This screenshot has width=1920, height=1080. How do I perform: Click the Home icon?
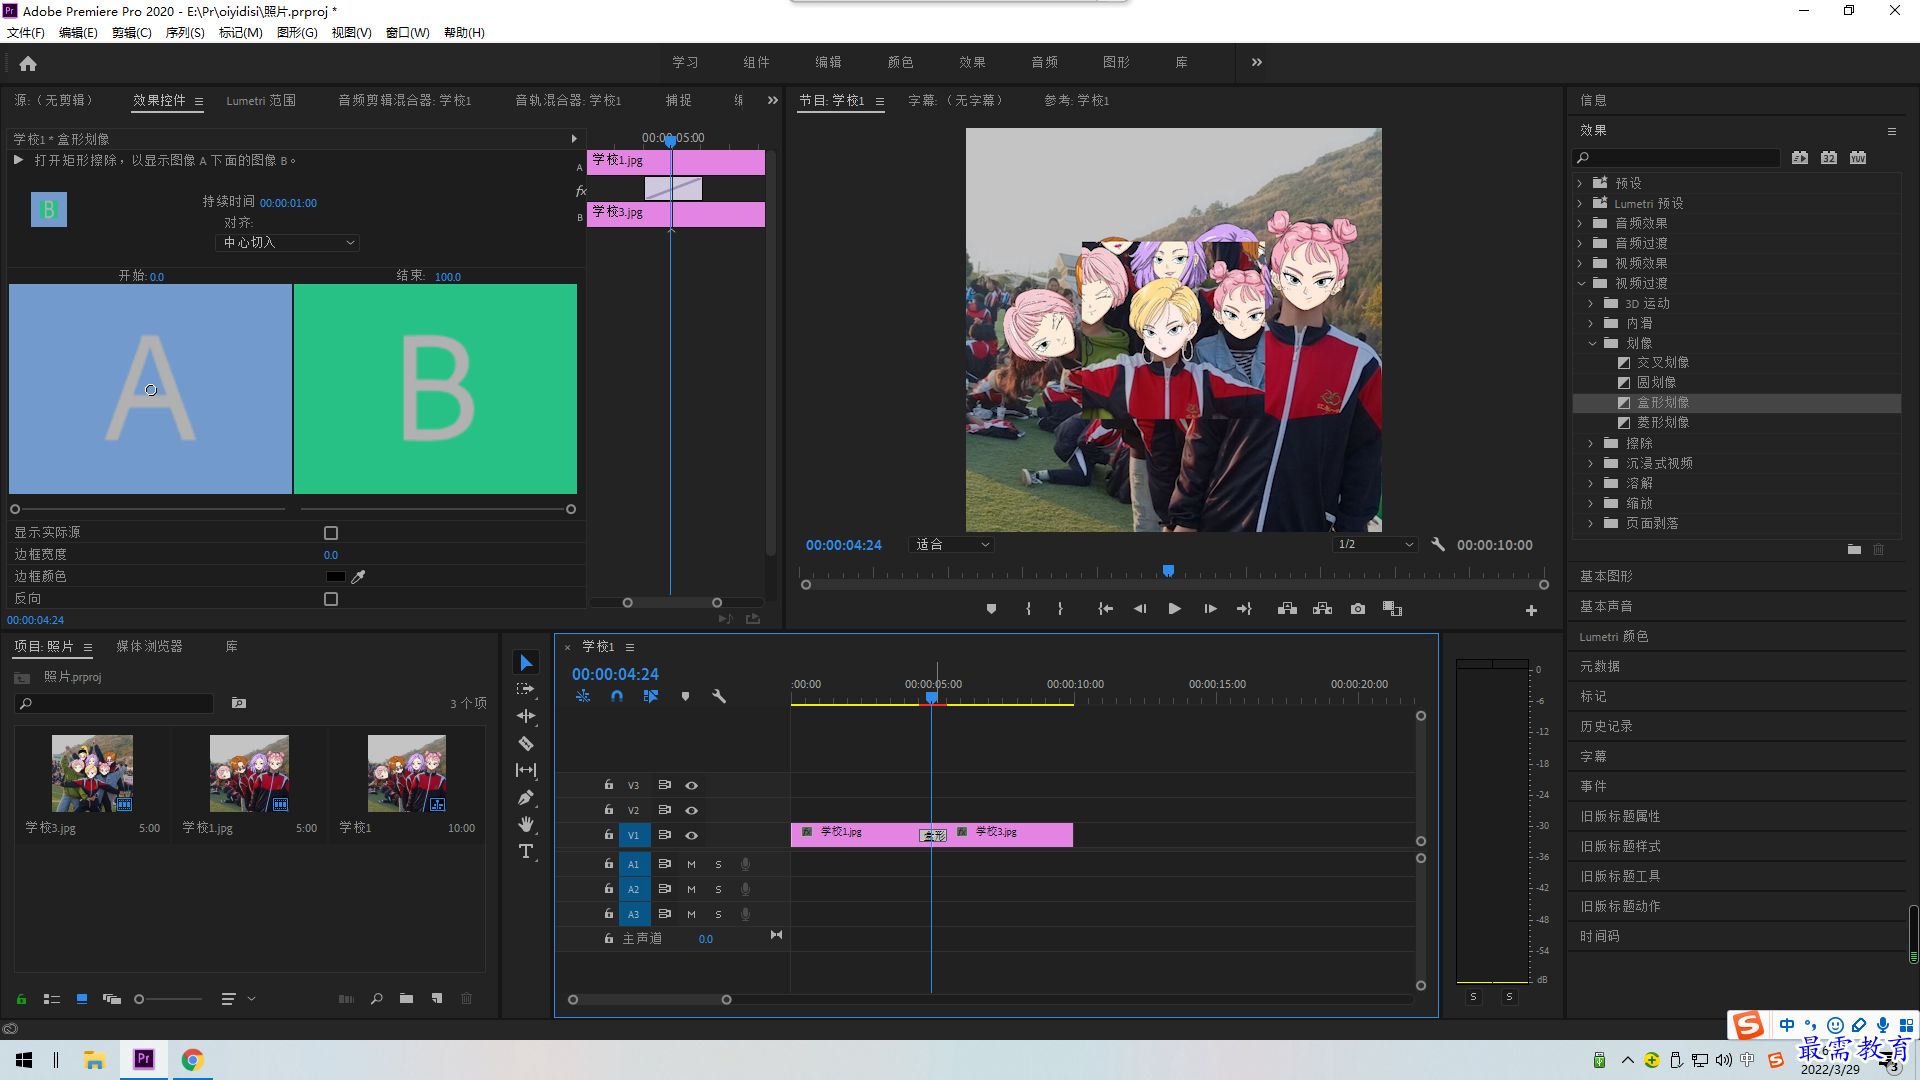pyautogui.click(x=28, y=63)
